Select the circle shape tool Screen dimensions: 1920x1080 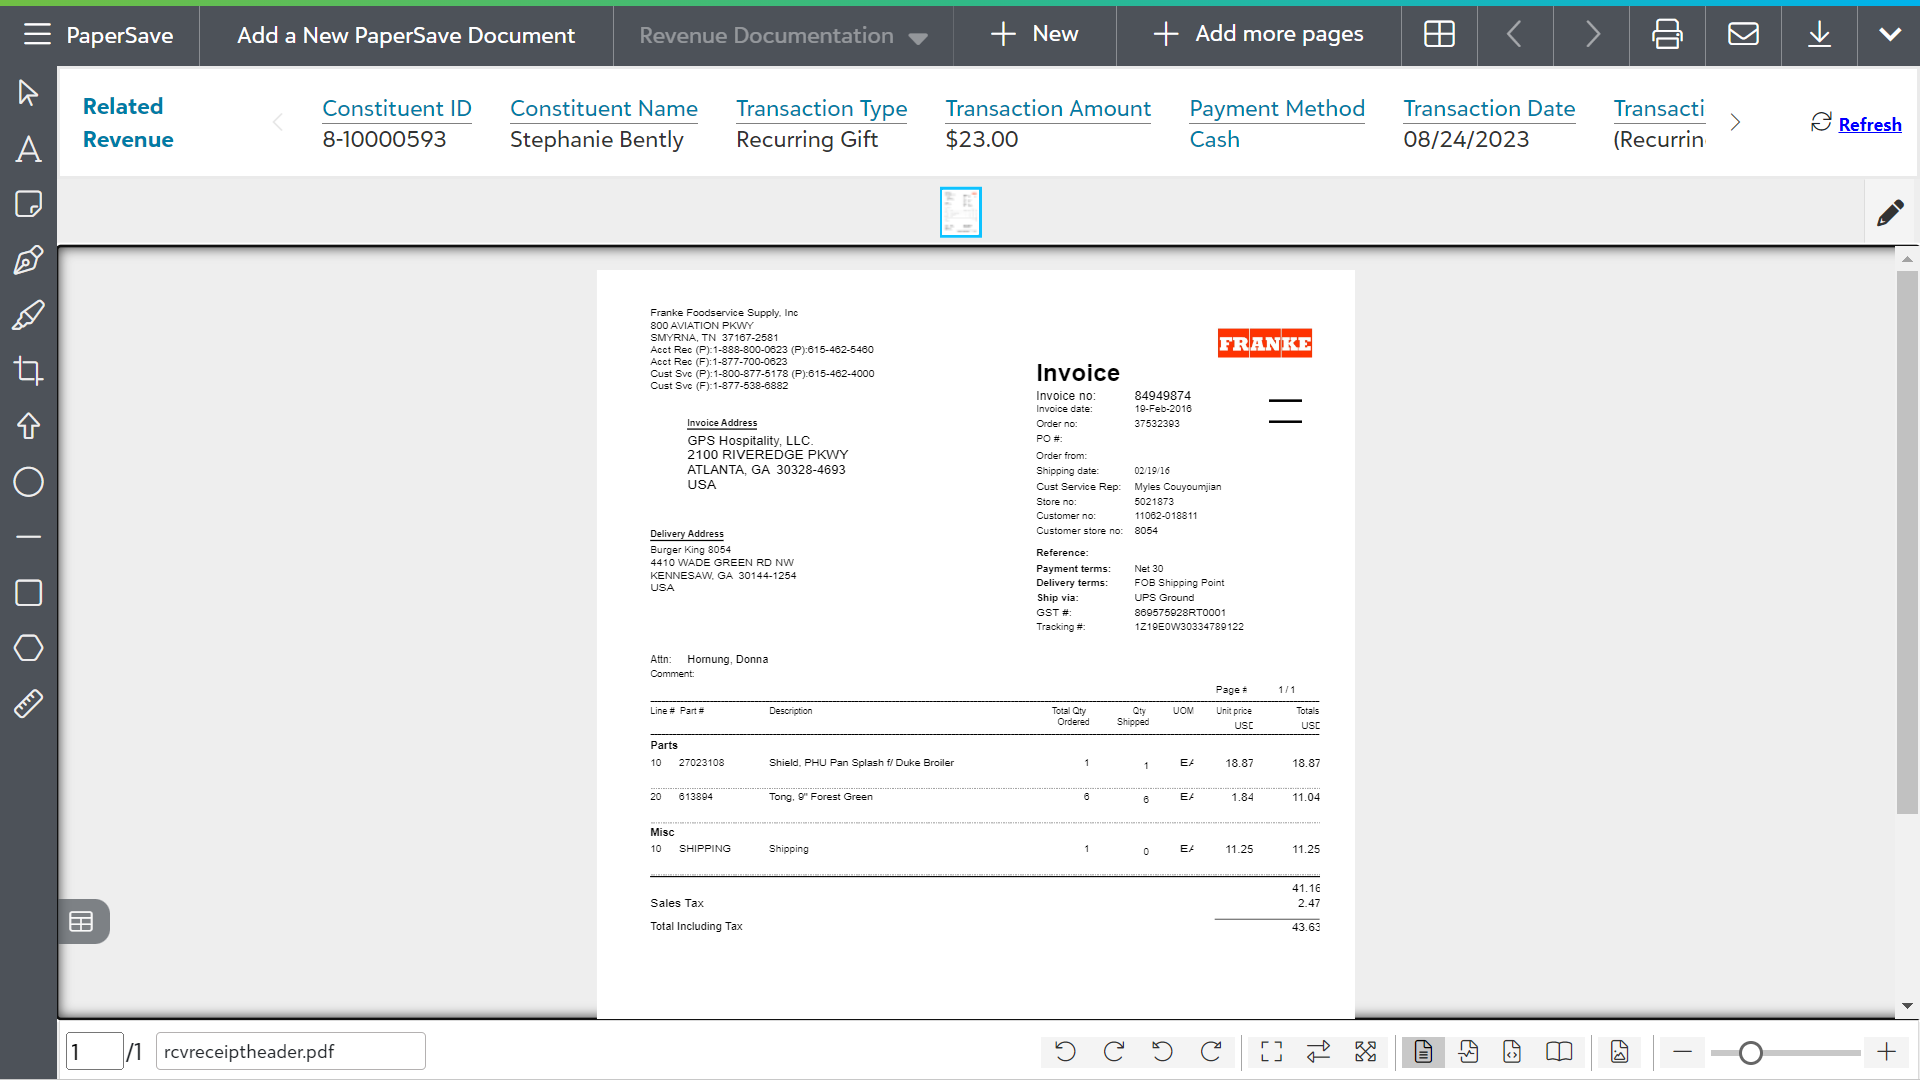coord(28,482)
